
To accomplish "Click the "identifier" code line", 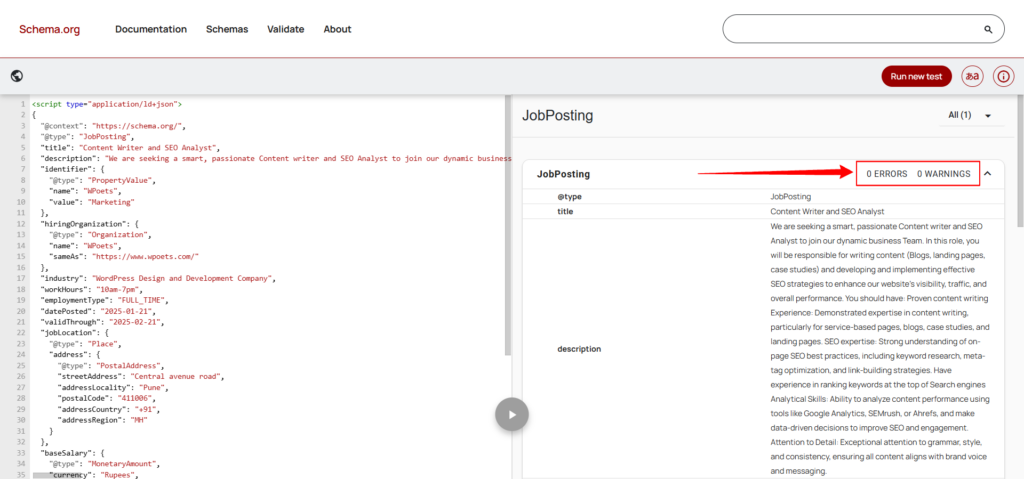I will (x=72, y=169).
